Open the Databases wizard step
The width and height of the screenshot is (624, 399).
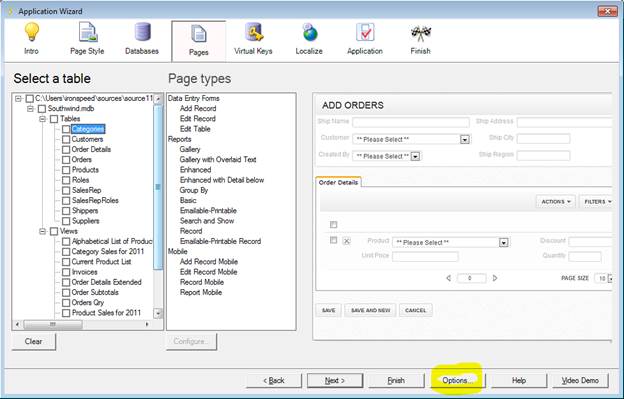[x=142, y=39]
